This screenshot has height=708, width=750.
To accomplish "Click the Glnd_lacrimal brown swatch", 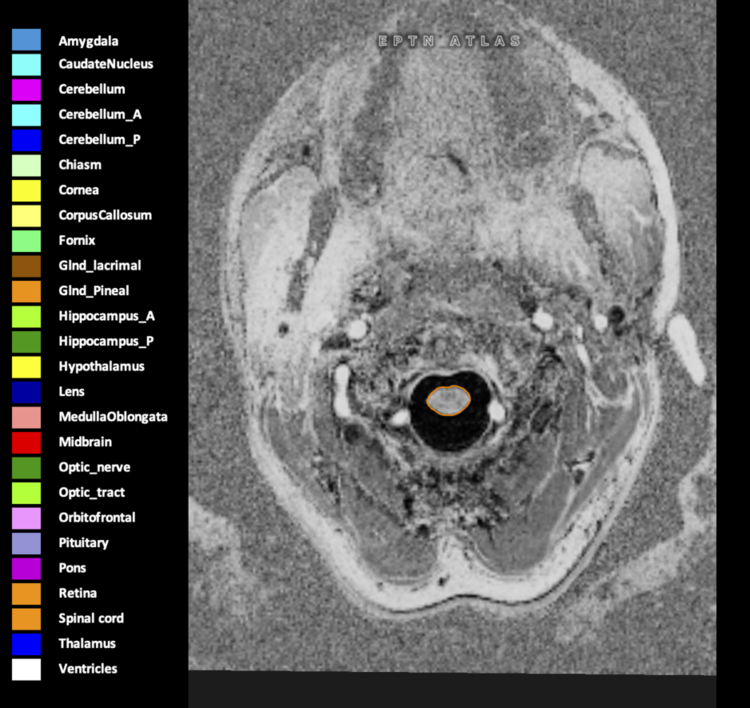I will coord(26,266).
